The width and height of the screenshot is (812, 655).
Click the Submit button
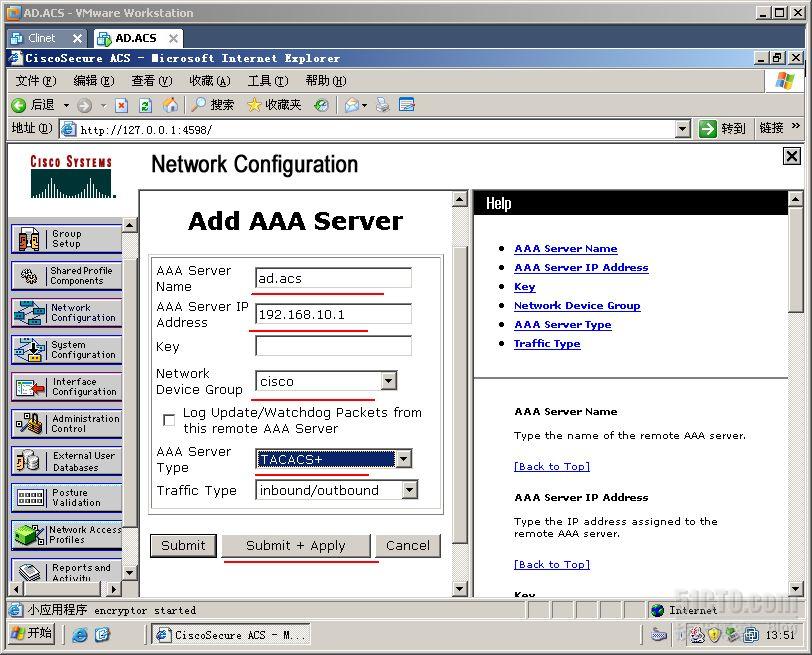[x=183, y=545]
